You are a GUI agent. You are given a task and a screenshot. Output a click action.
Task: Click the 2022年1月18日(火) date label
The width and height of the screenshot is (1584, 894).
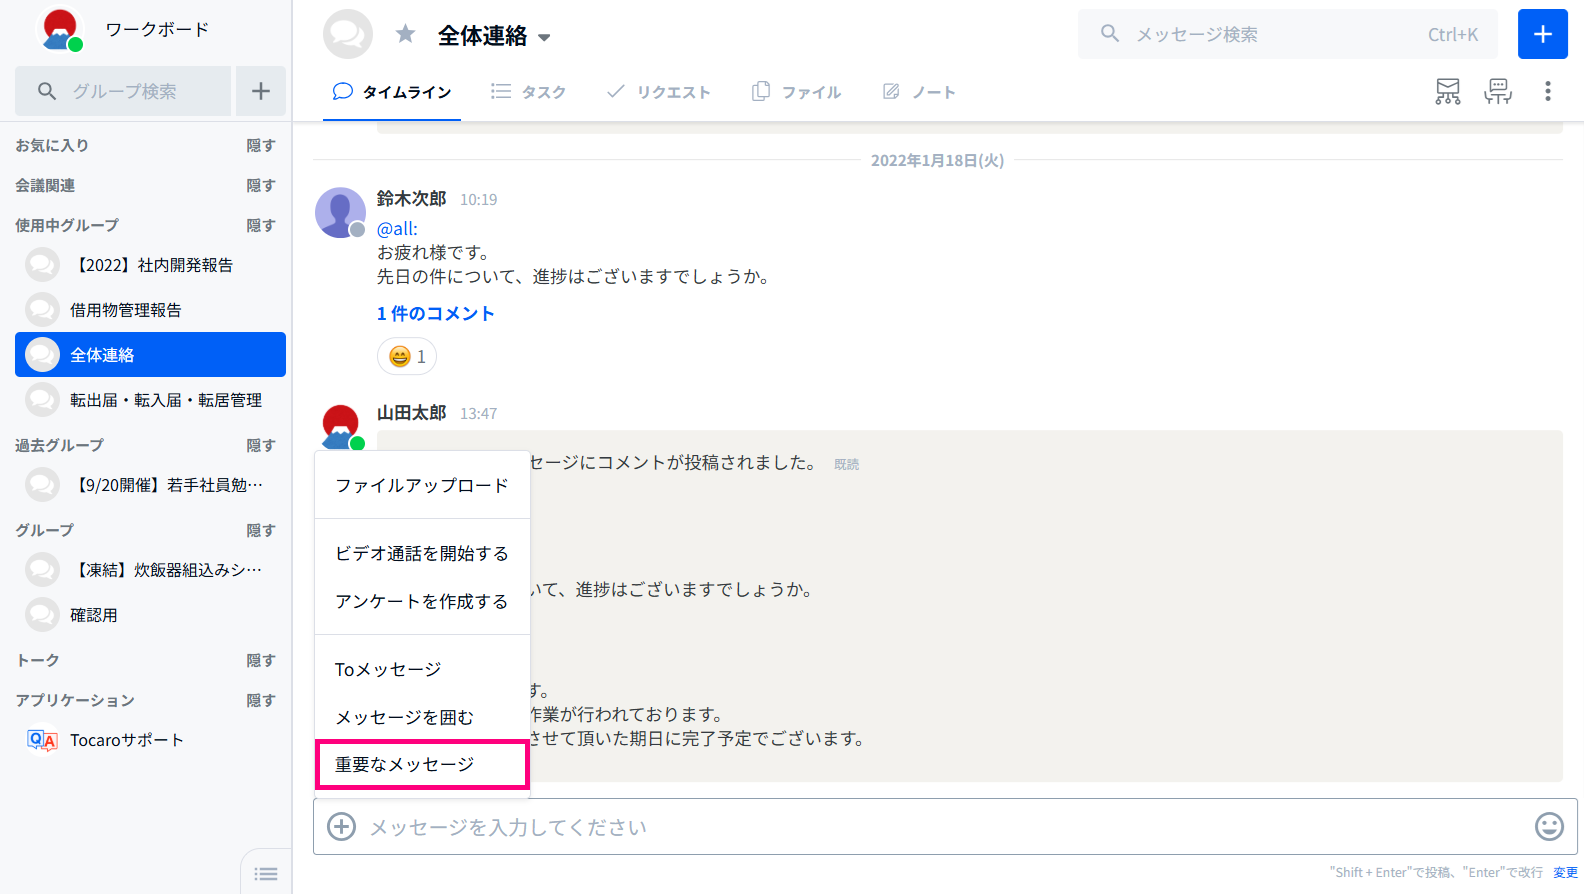click(937, 160)
